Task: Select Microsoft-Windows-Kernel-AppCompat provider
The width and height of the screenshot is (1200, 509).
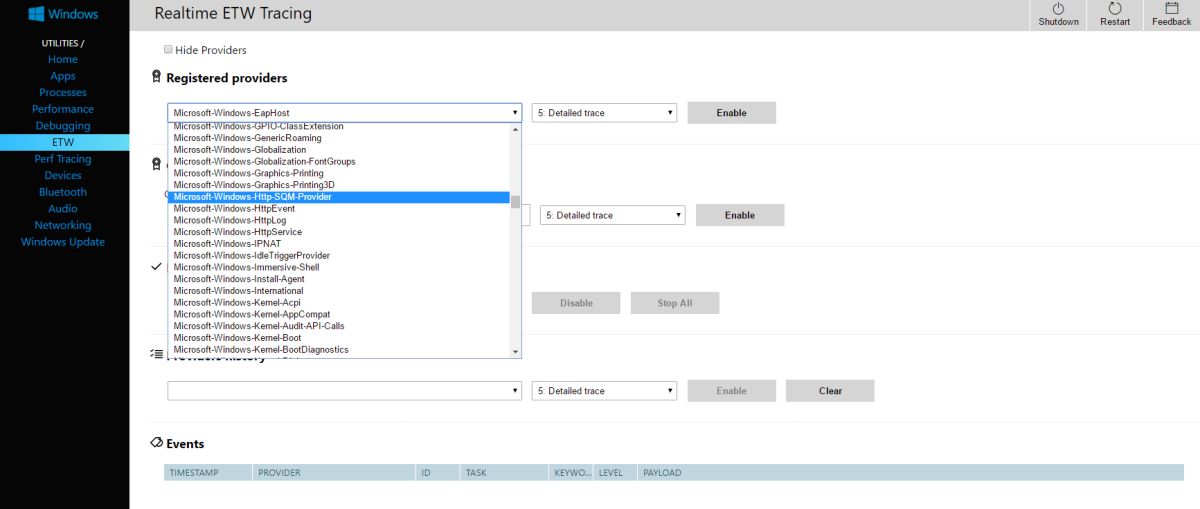Action: (339, 314)
